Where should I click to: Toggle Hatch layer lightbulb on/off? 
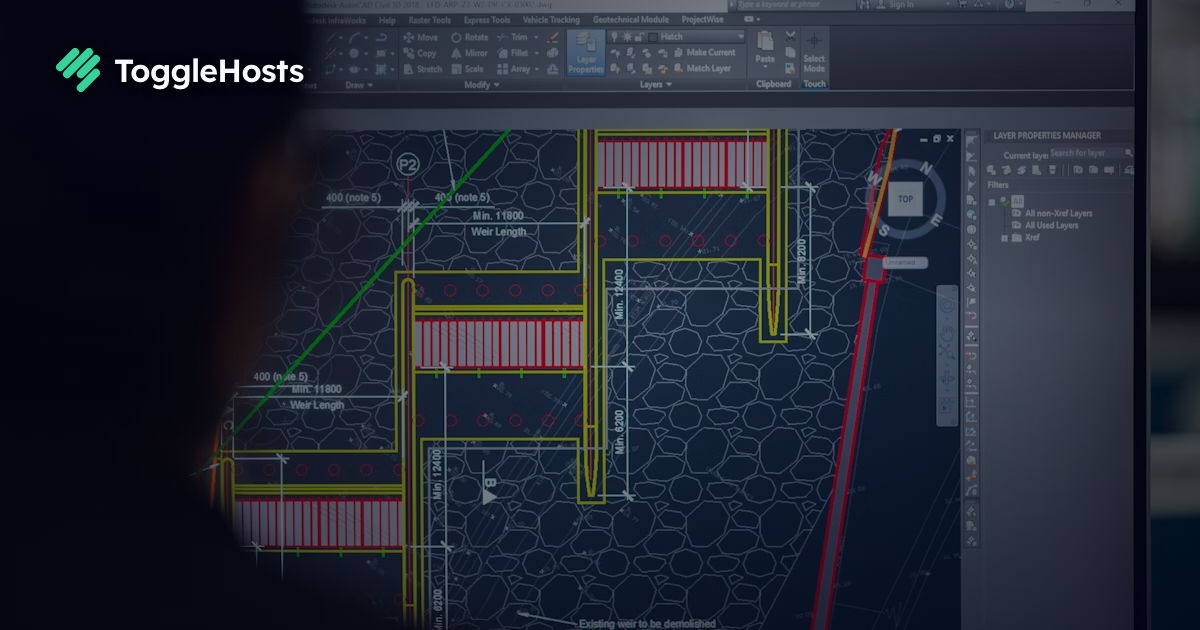[614, 37]
